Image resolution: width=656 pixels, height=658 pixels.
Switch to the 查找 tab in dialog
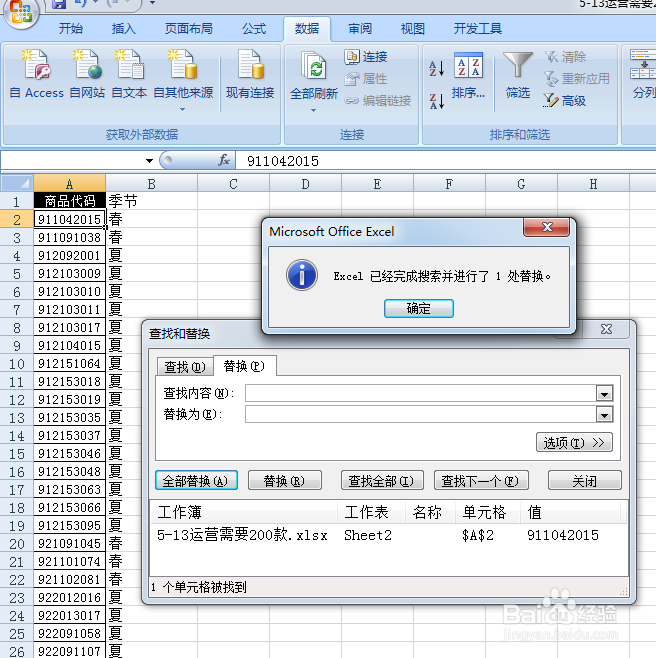tap(185, 367)
